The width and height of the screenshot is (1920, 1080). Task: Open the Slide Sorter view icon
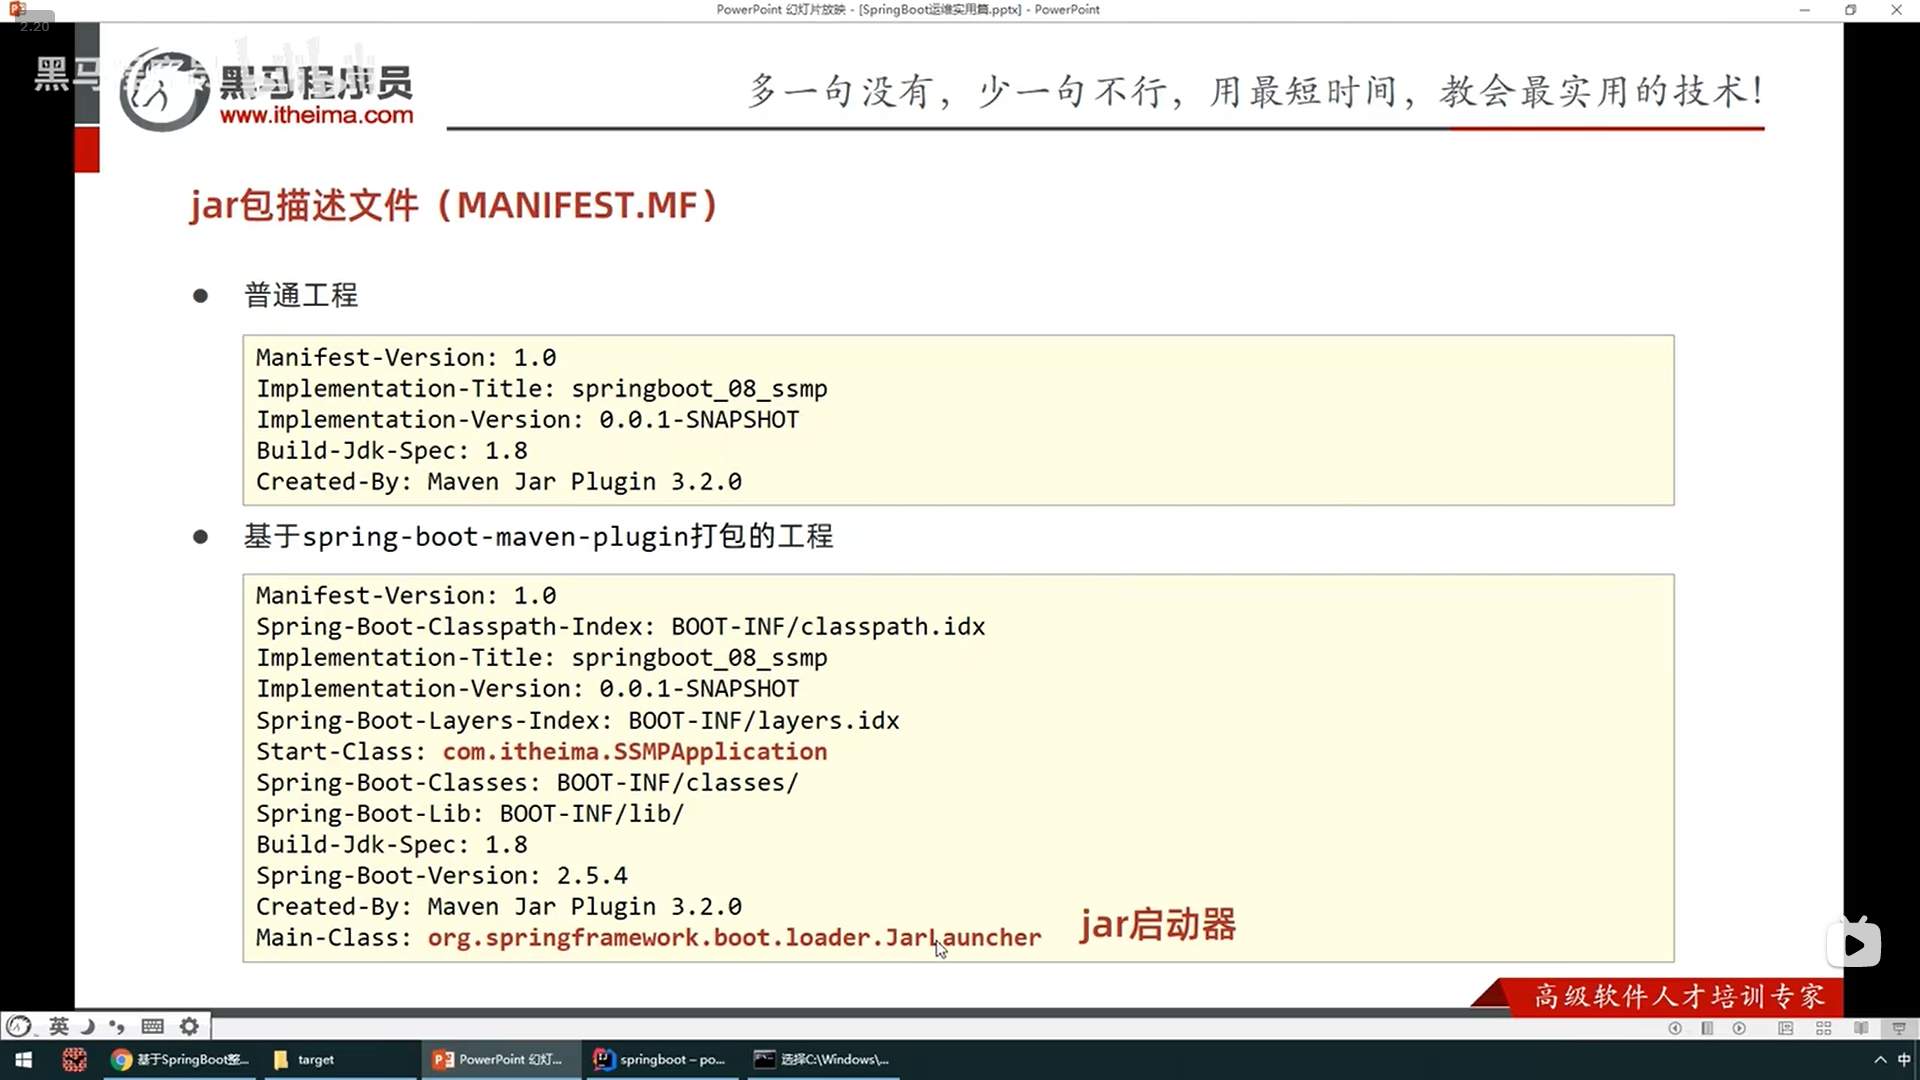(1824, 1028)
